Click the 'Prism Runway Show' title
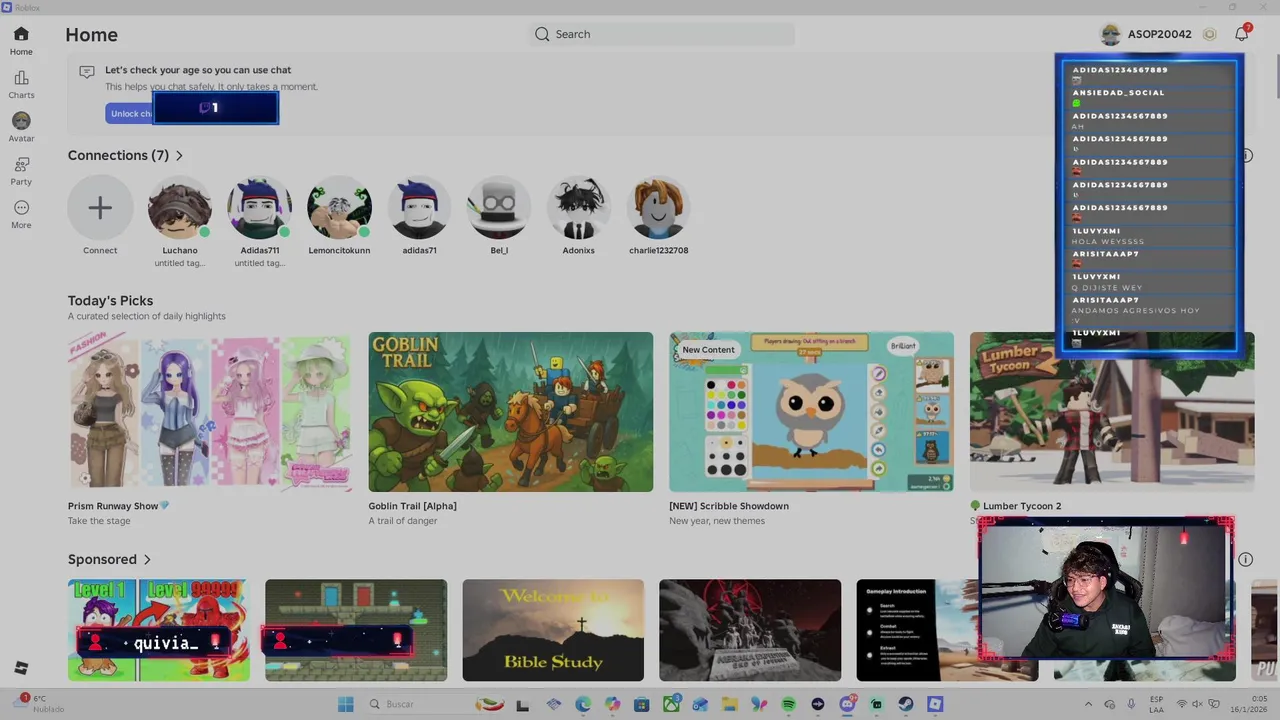The height and width of the screenshot is (720, 1280). pos(113,506)
